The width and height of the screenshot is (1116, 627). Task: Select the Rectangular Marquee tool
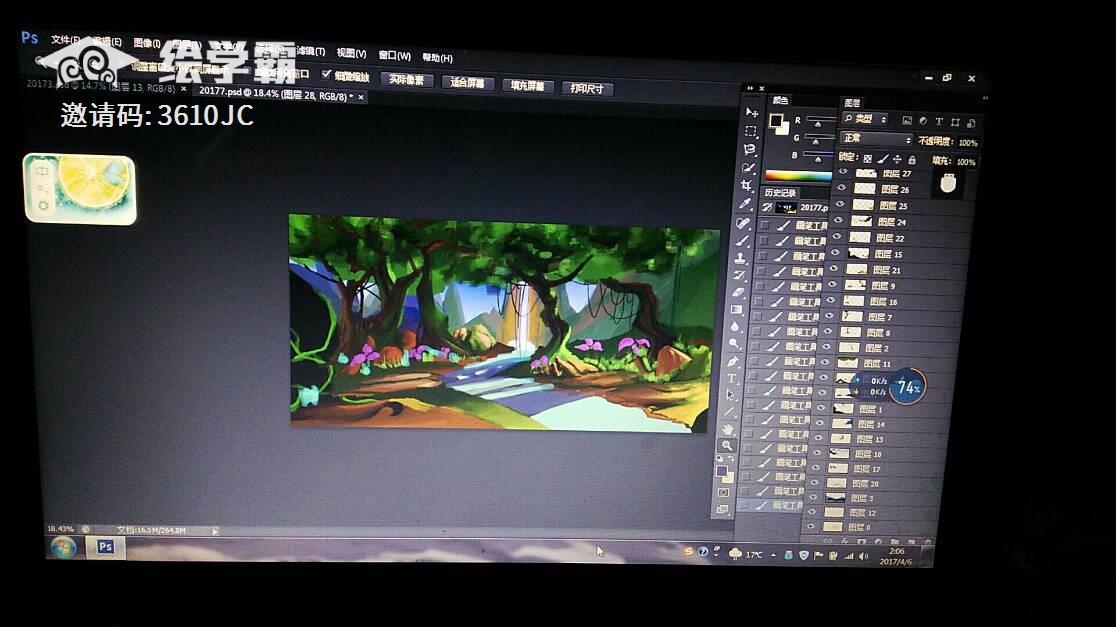click(750, 131)
